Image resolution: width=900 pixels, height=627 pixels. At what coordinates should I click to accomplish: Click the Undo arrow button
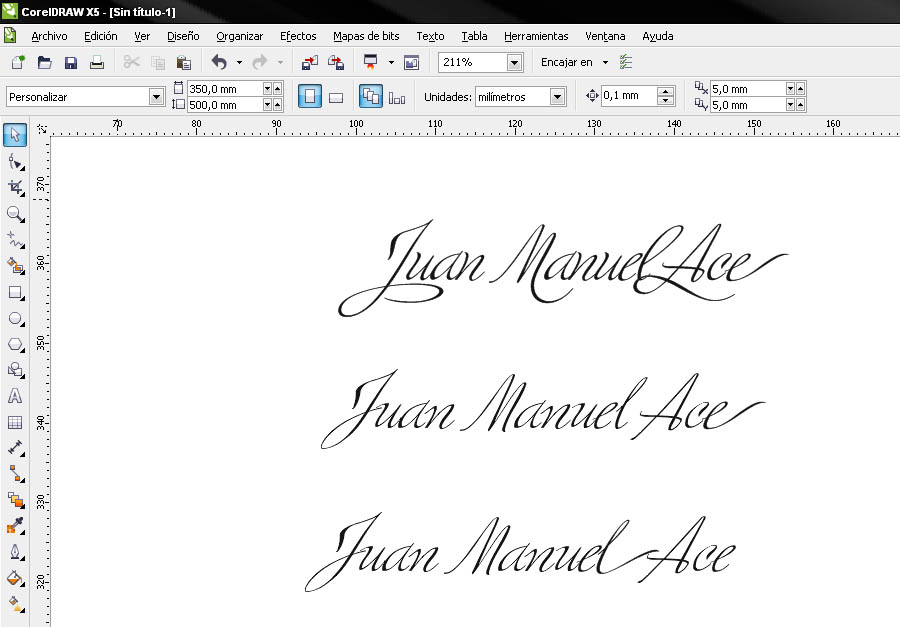tap(219, 62)
